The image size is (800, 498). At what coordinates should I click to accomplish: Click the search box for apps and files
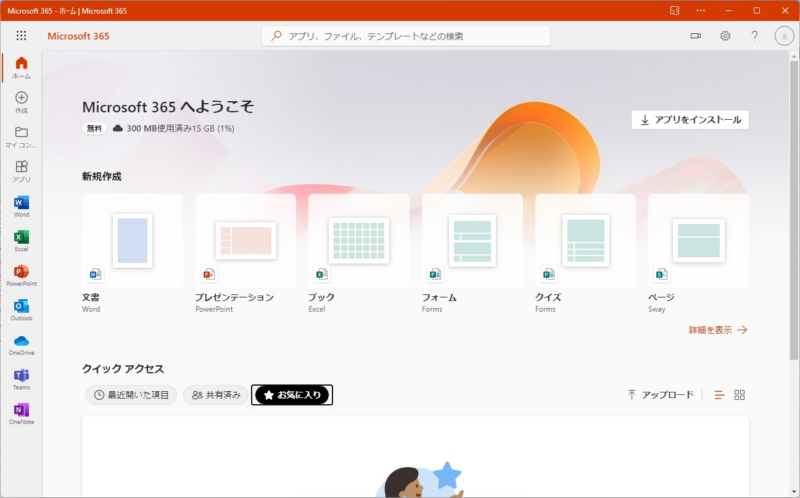(406, 36)
